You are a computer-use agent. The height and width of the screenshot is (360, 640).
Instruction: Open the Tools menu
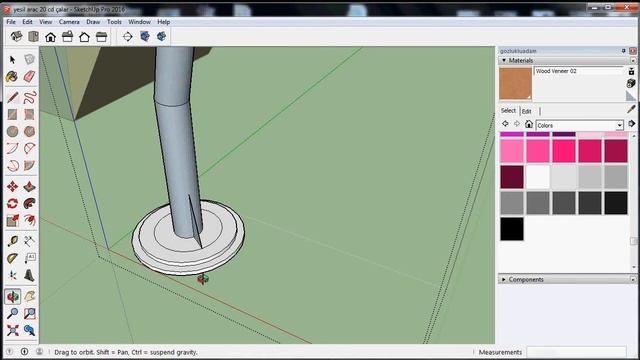[x=114, y=22]
